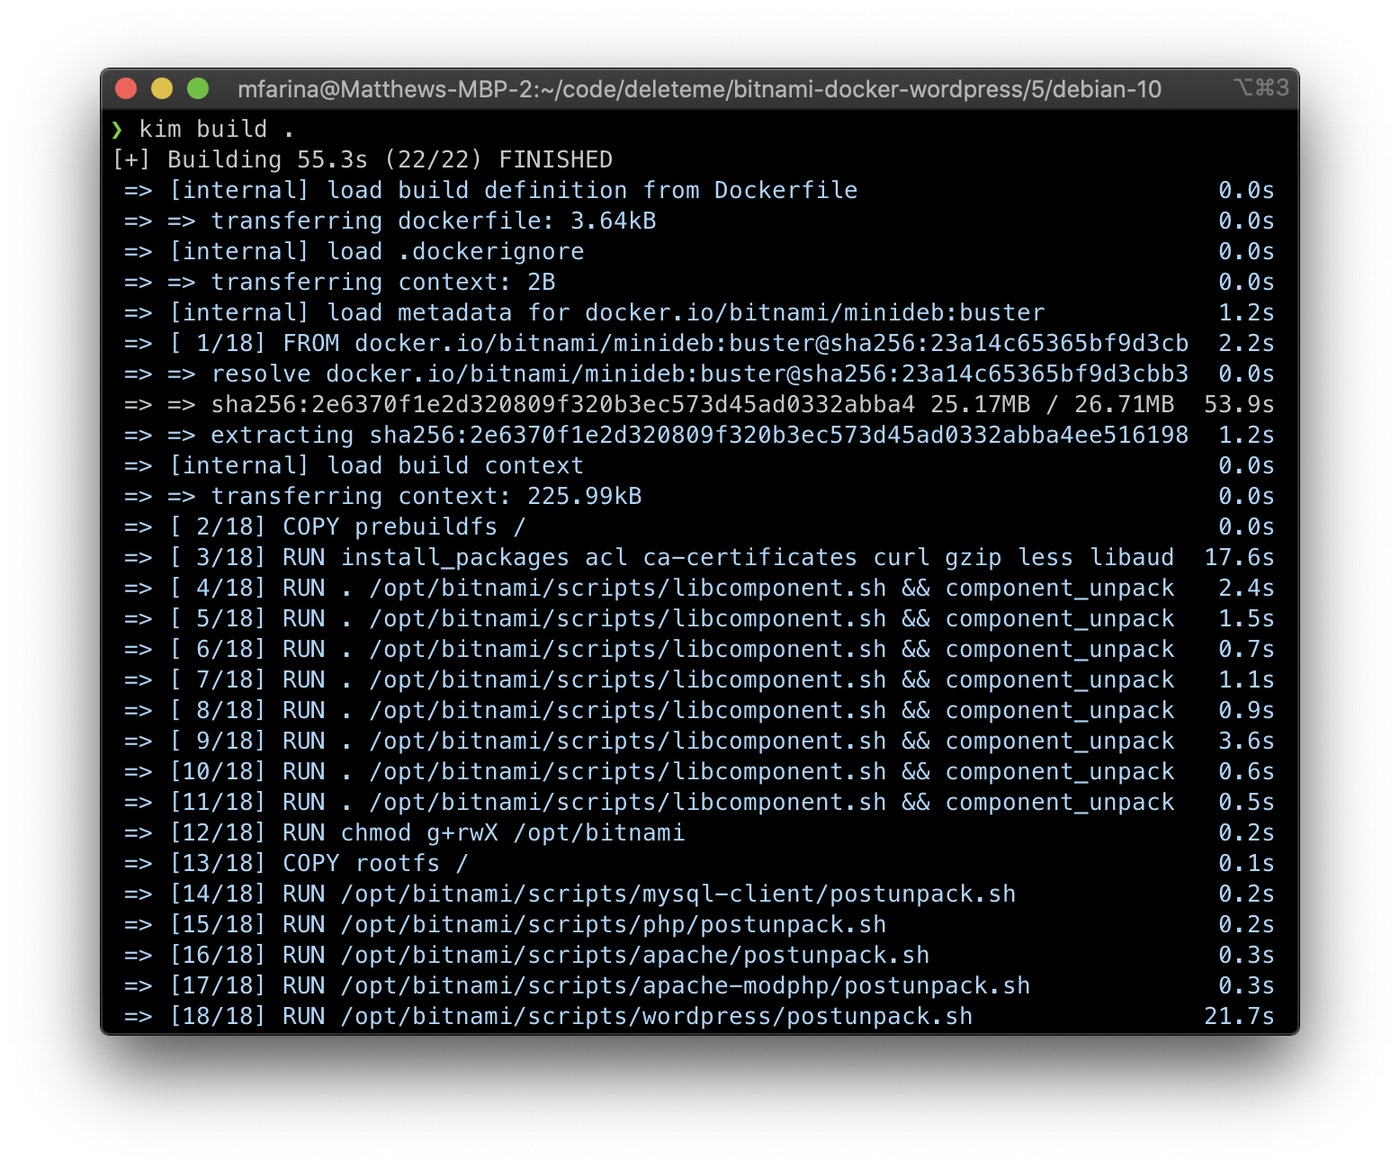Image resolution: width=1400 pixels, height=1168 pixels.
Task: Click the '[13/18] COPY rootfs /' line
Action: click(x=318, y=864)
